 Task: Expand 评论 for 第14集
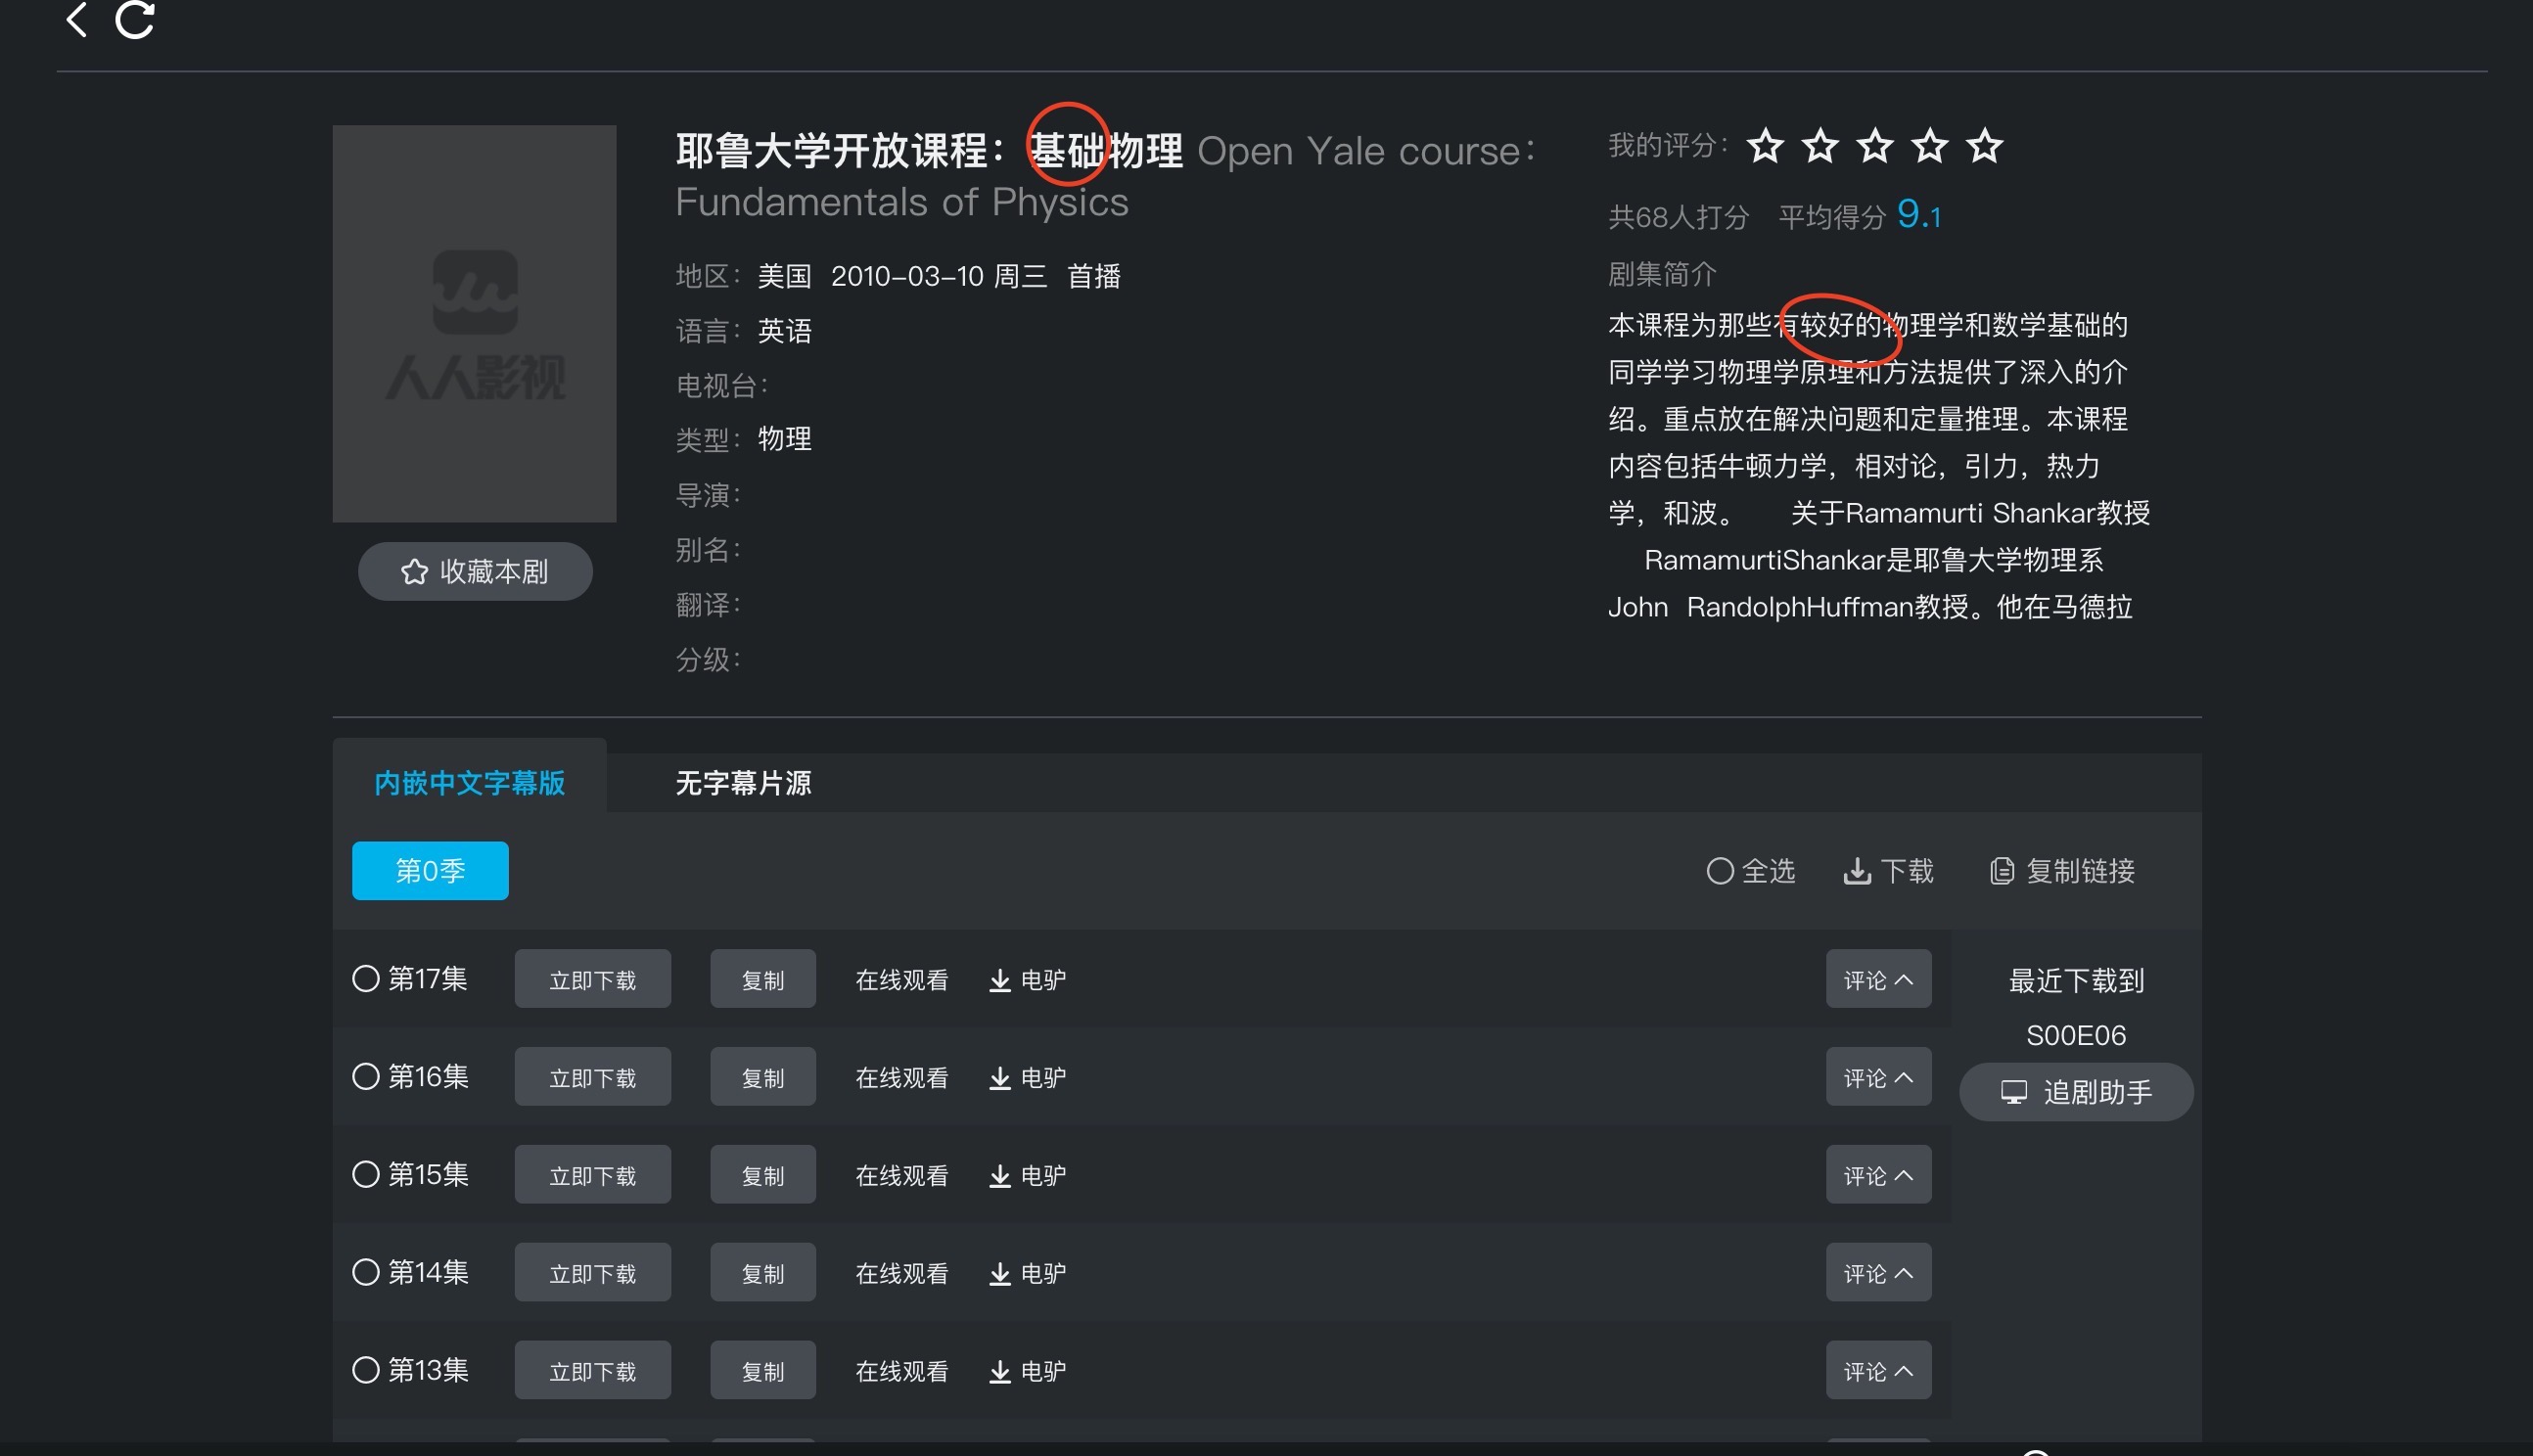pyautogui.click(x=1878, y=1273)
